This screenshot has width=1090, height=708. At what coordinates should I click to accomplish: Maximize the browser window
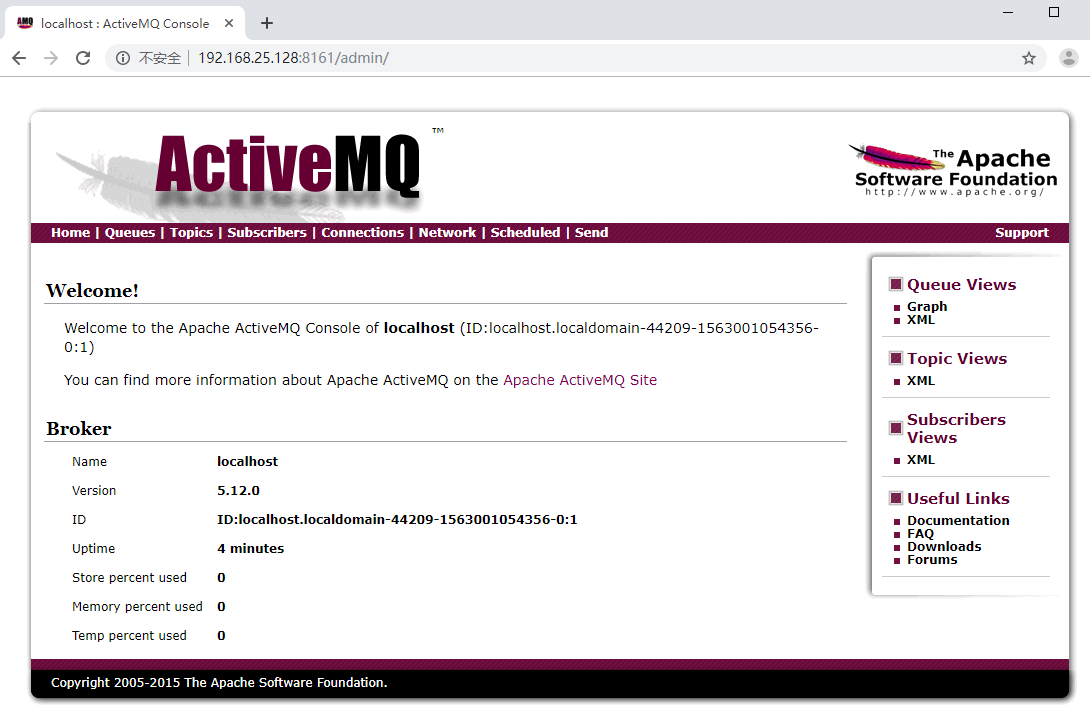(1054, 13)
